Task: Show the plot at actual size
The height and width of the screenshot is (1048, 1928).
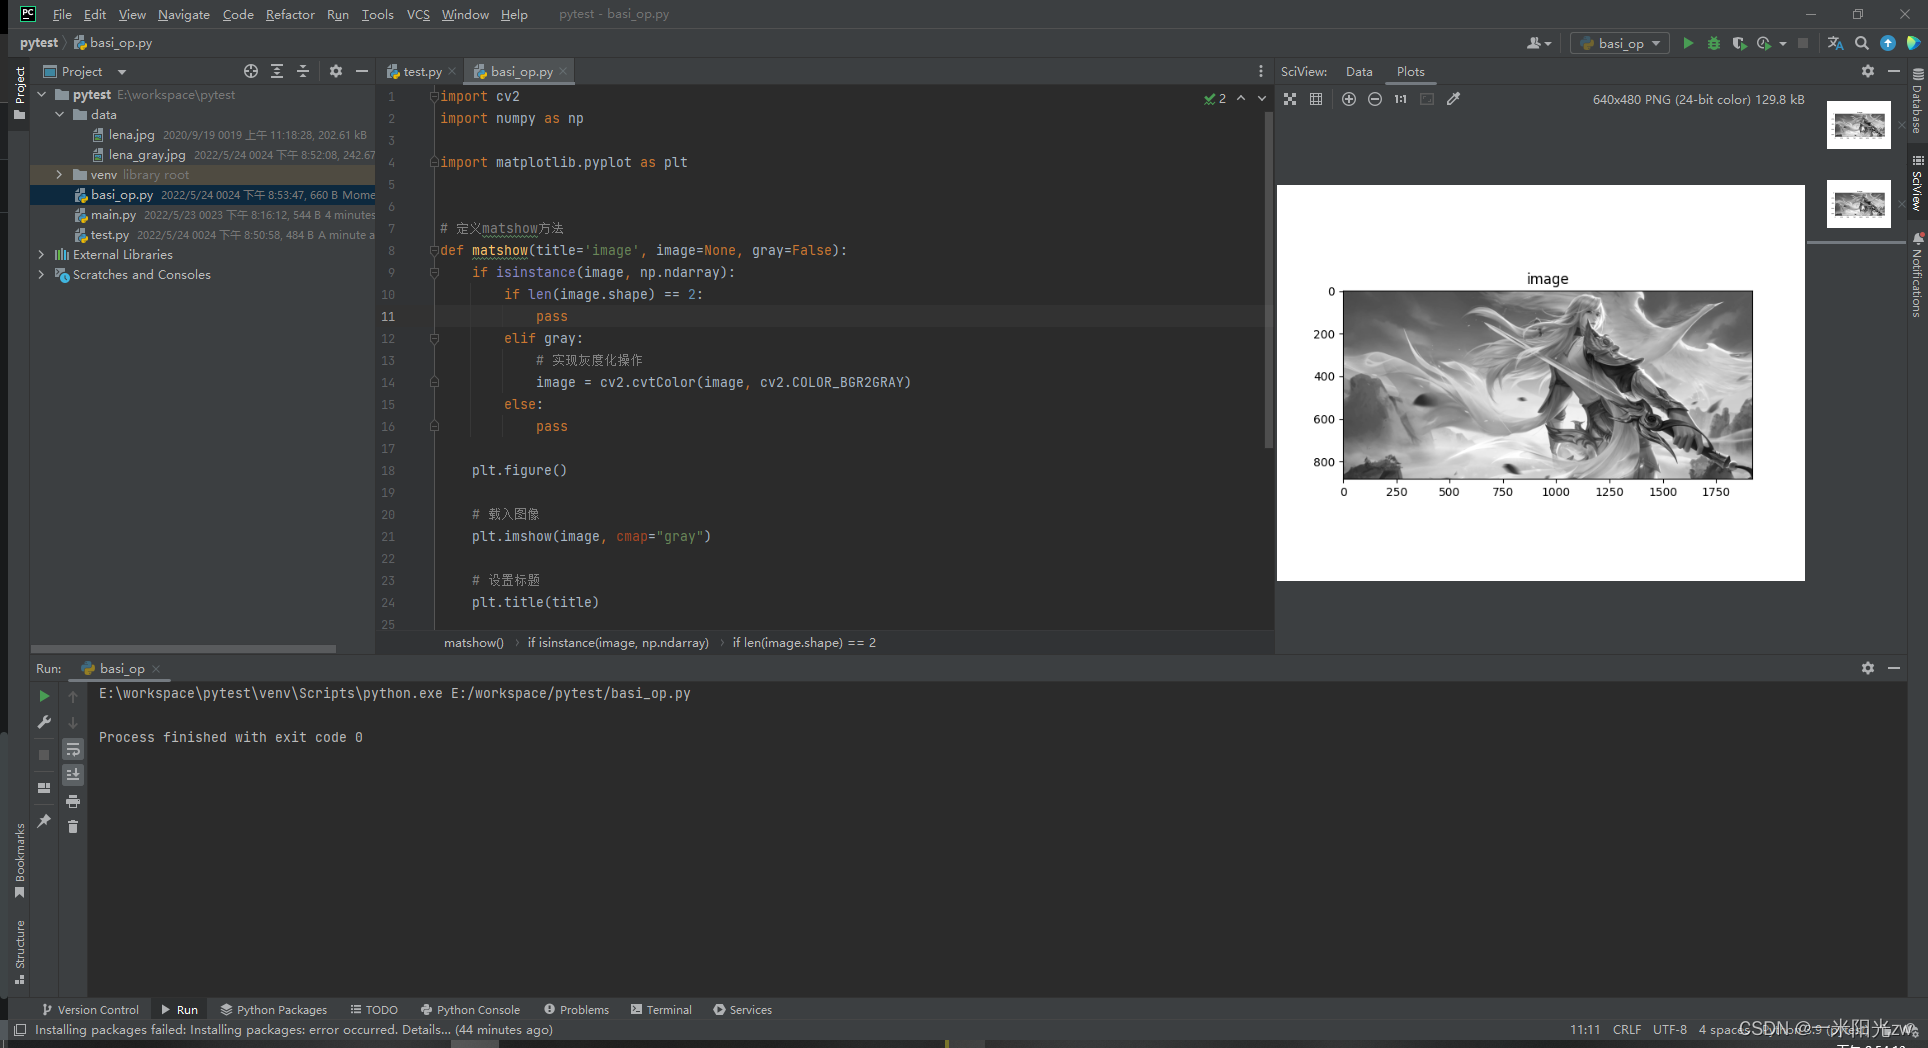Action: pos(1401,99)
